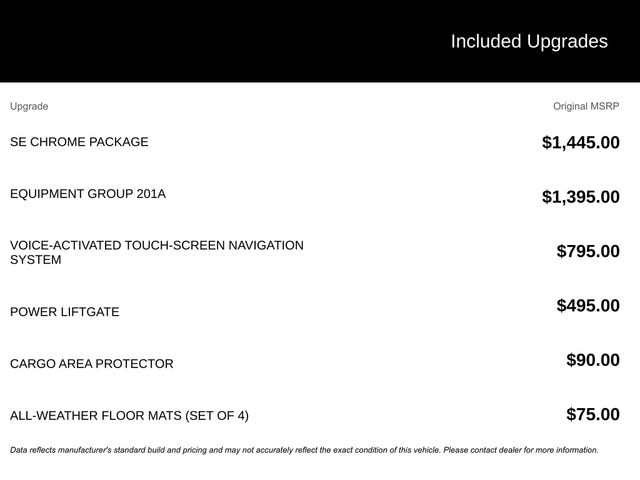The image size is (640, 480).
Task: Click the $1,395.00 price
Action: pyautogui.click(x=580, y=197)
